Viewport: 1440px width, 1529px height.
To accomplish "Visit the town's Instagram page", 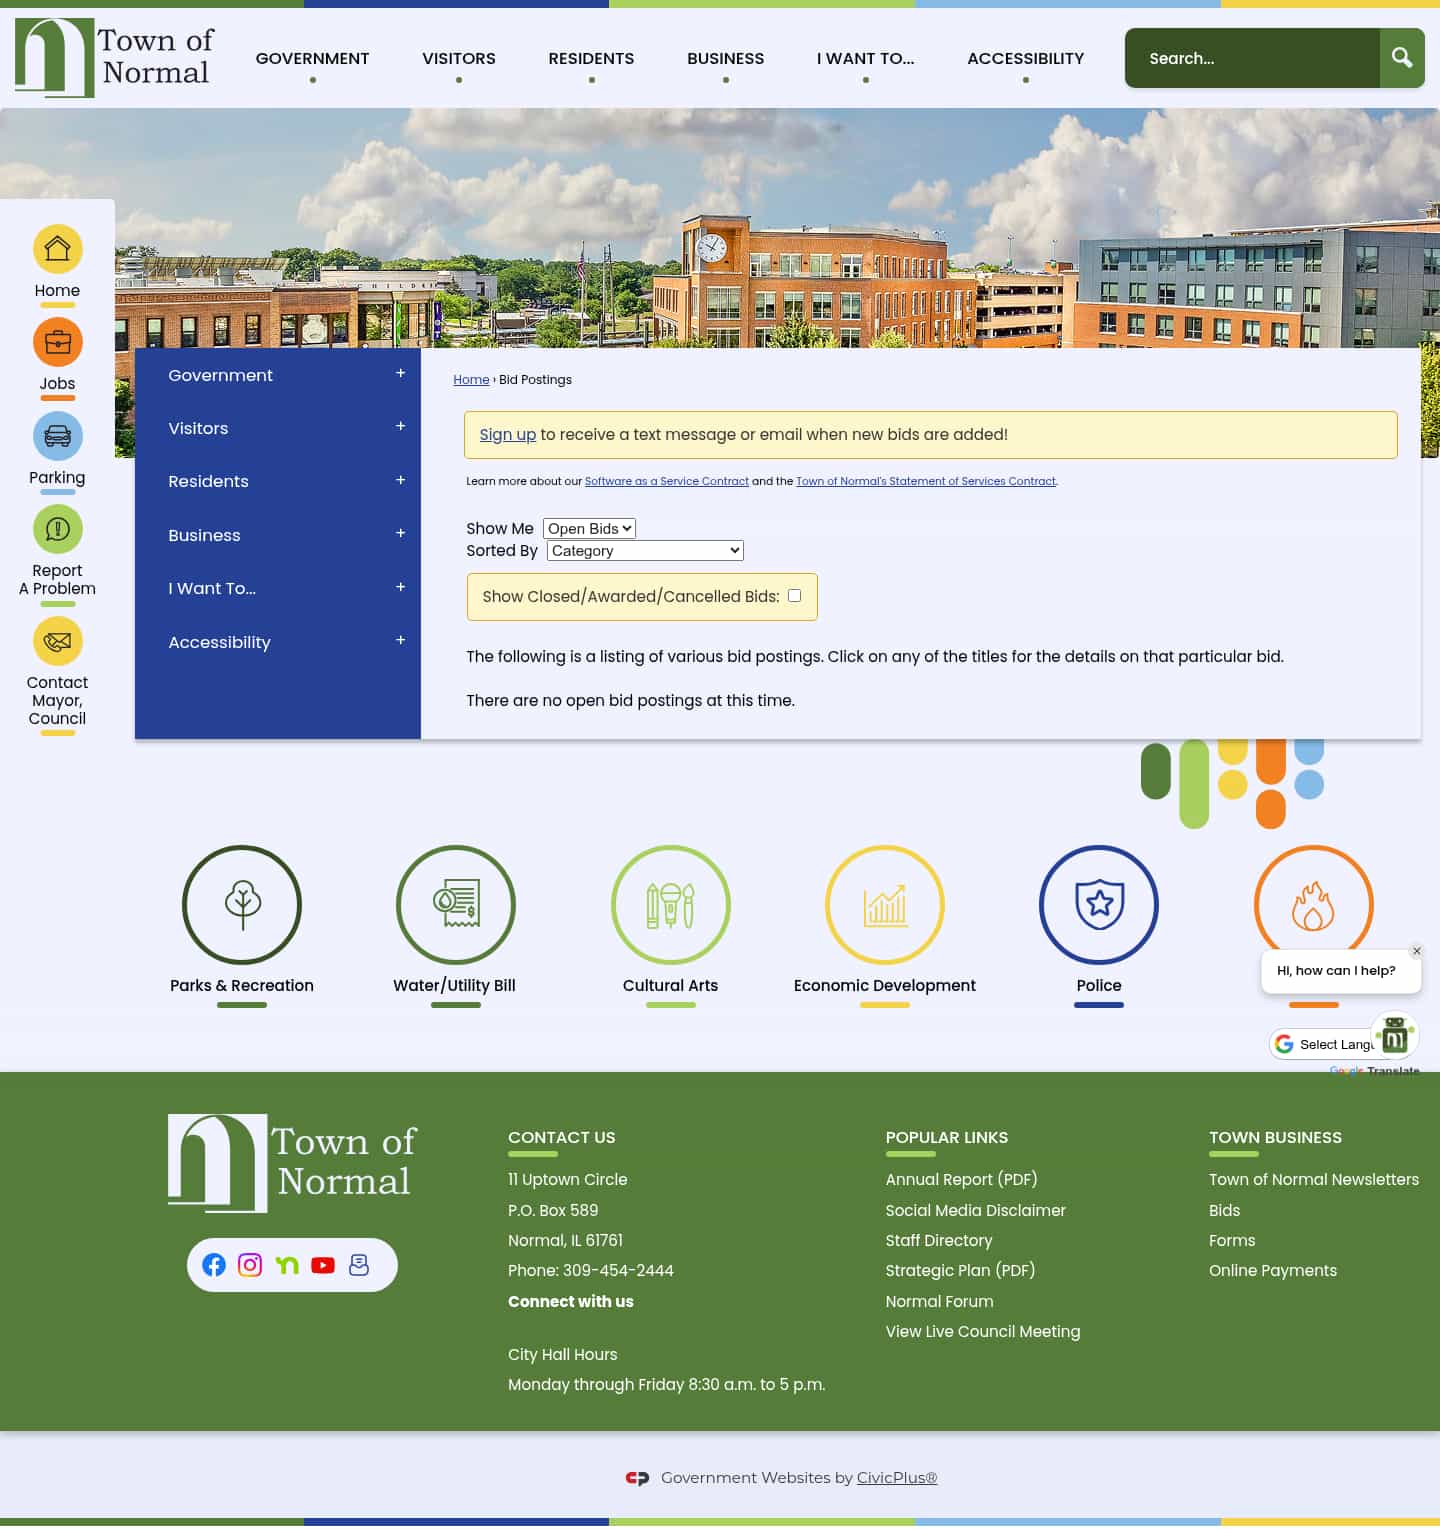I will click(x=250, y=1264).
